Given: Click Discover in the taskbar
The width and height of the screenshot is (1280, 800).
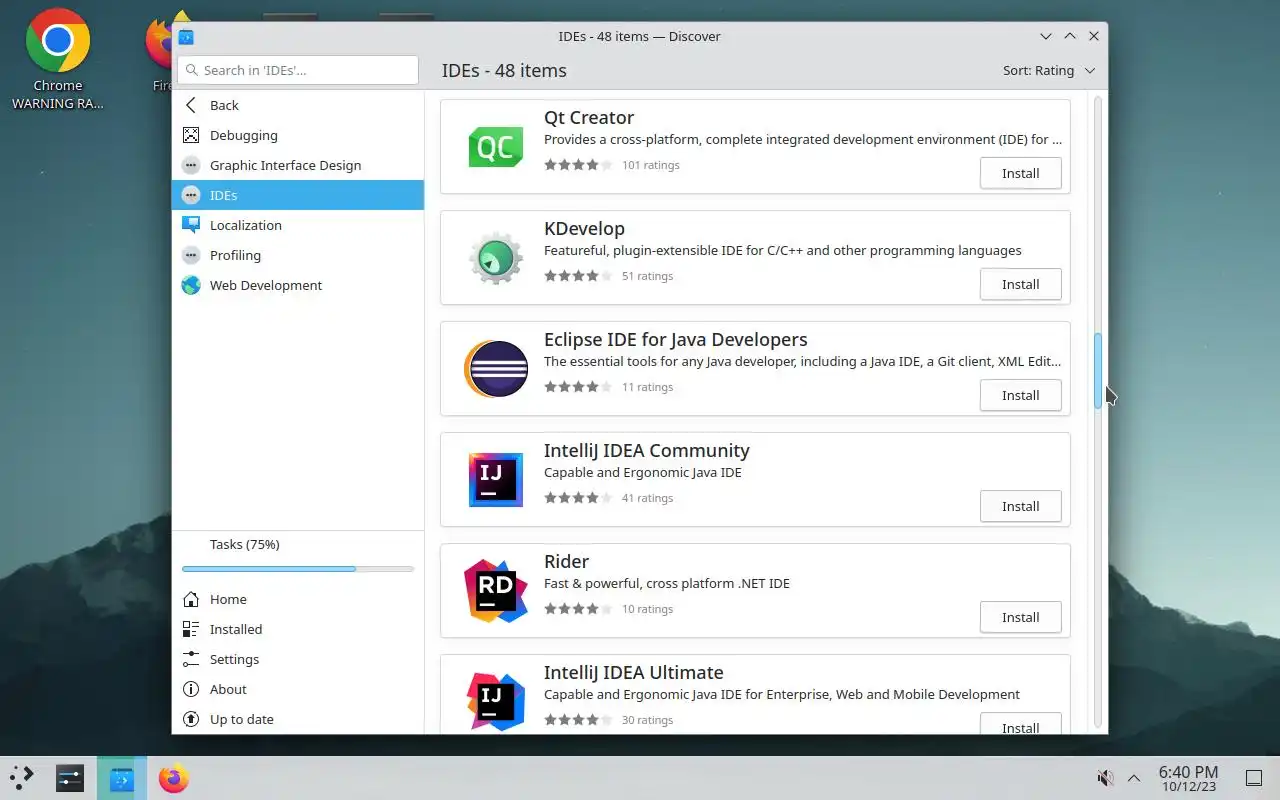Looking at the screenshot, I should 122,778.
